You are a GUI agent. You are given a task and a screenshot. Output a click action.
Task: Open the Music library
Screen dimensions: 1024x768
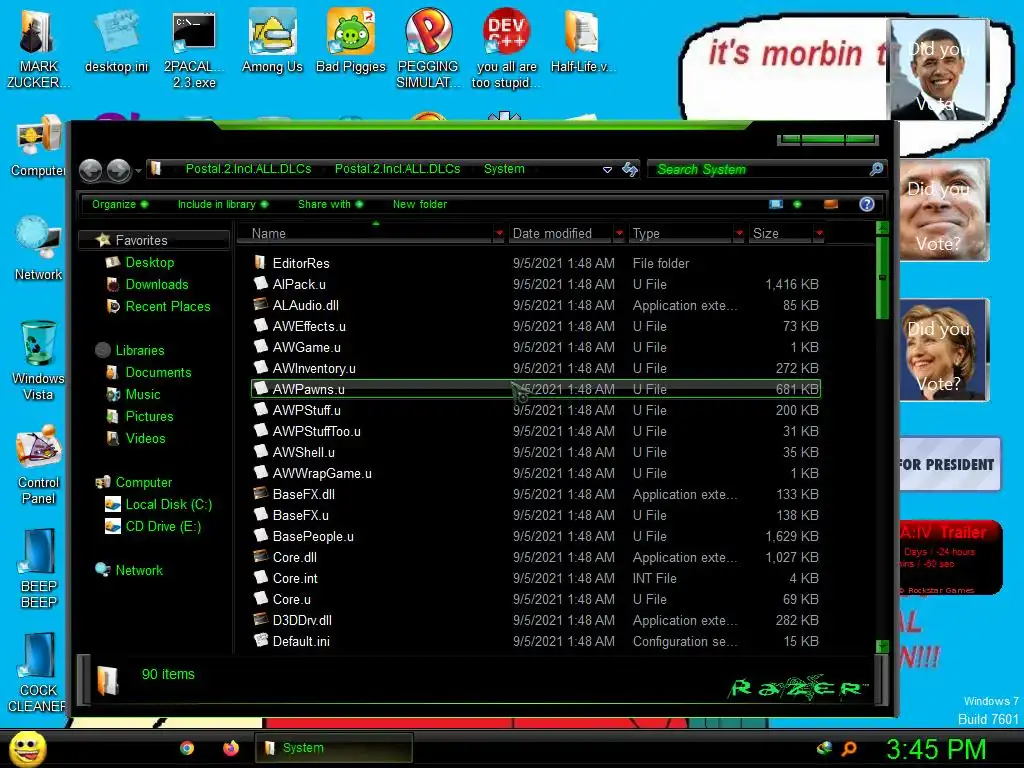click(142, 394)
